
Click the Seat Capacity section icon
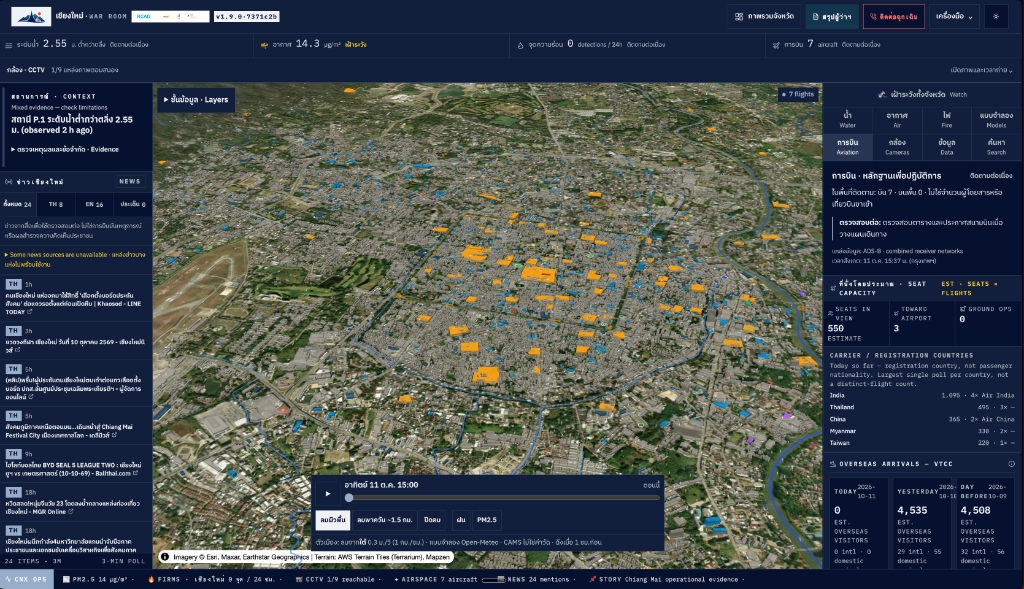(x=833, y=288)
